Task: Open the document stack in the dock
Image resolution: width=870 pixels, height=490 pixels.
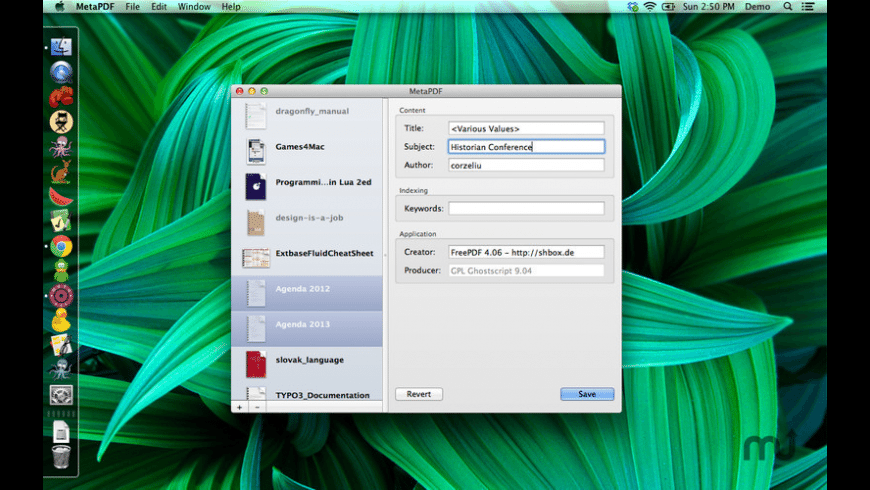Action: (x=61, y=432)
